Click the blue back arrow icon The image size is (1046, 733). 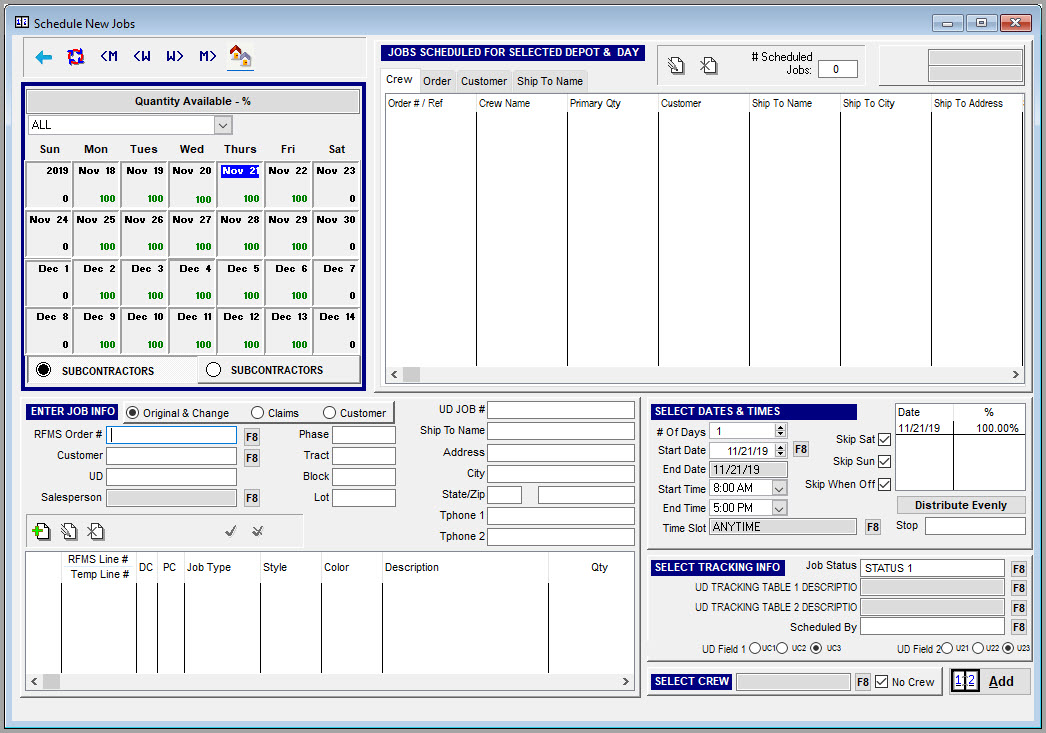click(x=42, y=57)
